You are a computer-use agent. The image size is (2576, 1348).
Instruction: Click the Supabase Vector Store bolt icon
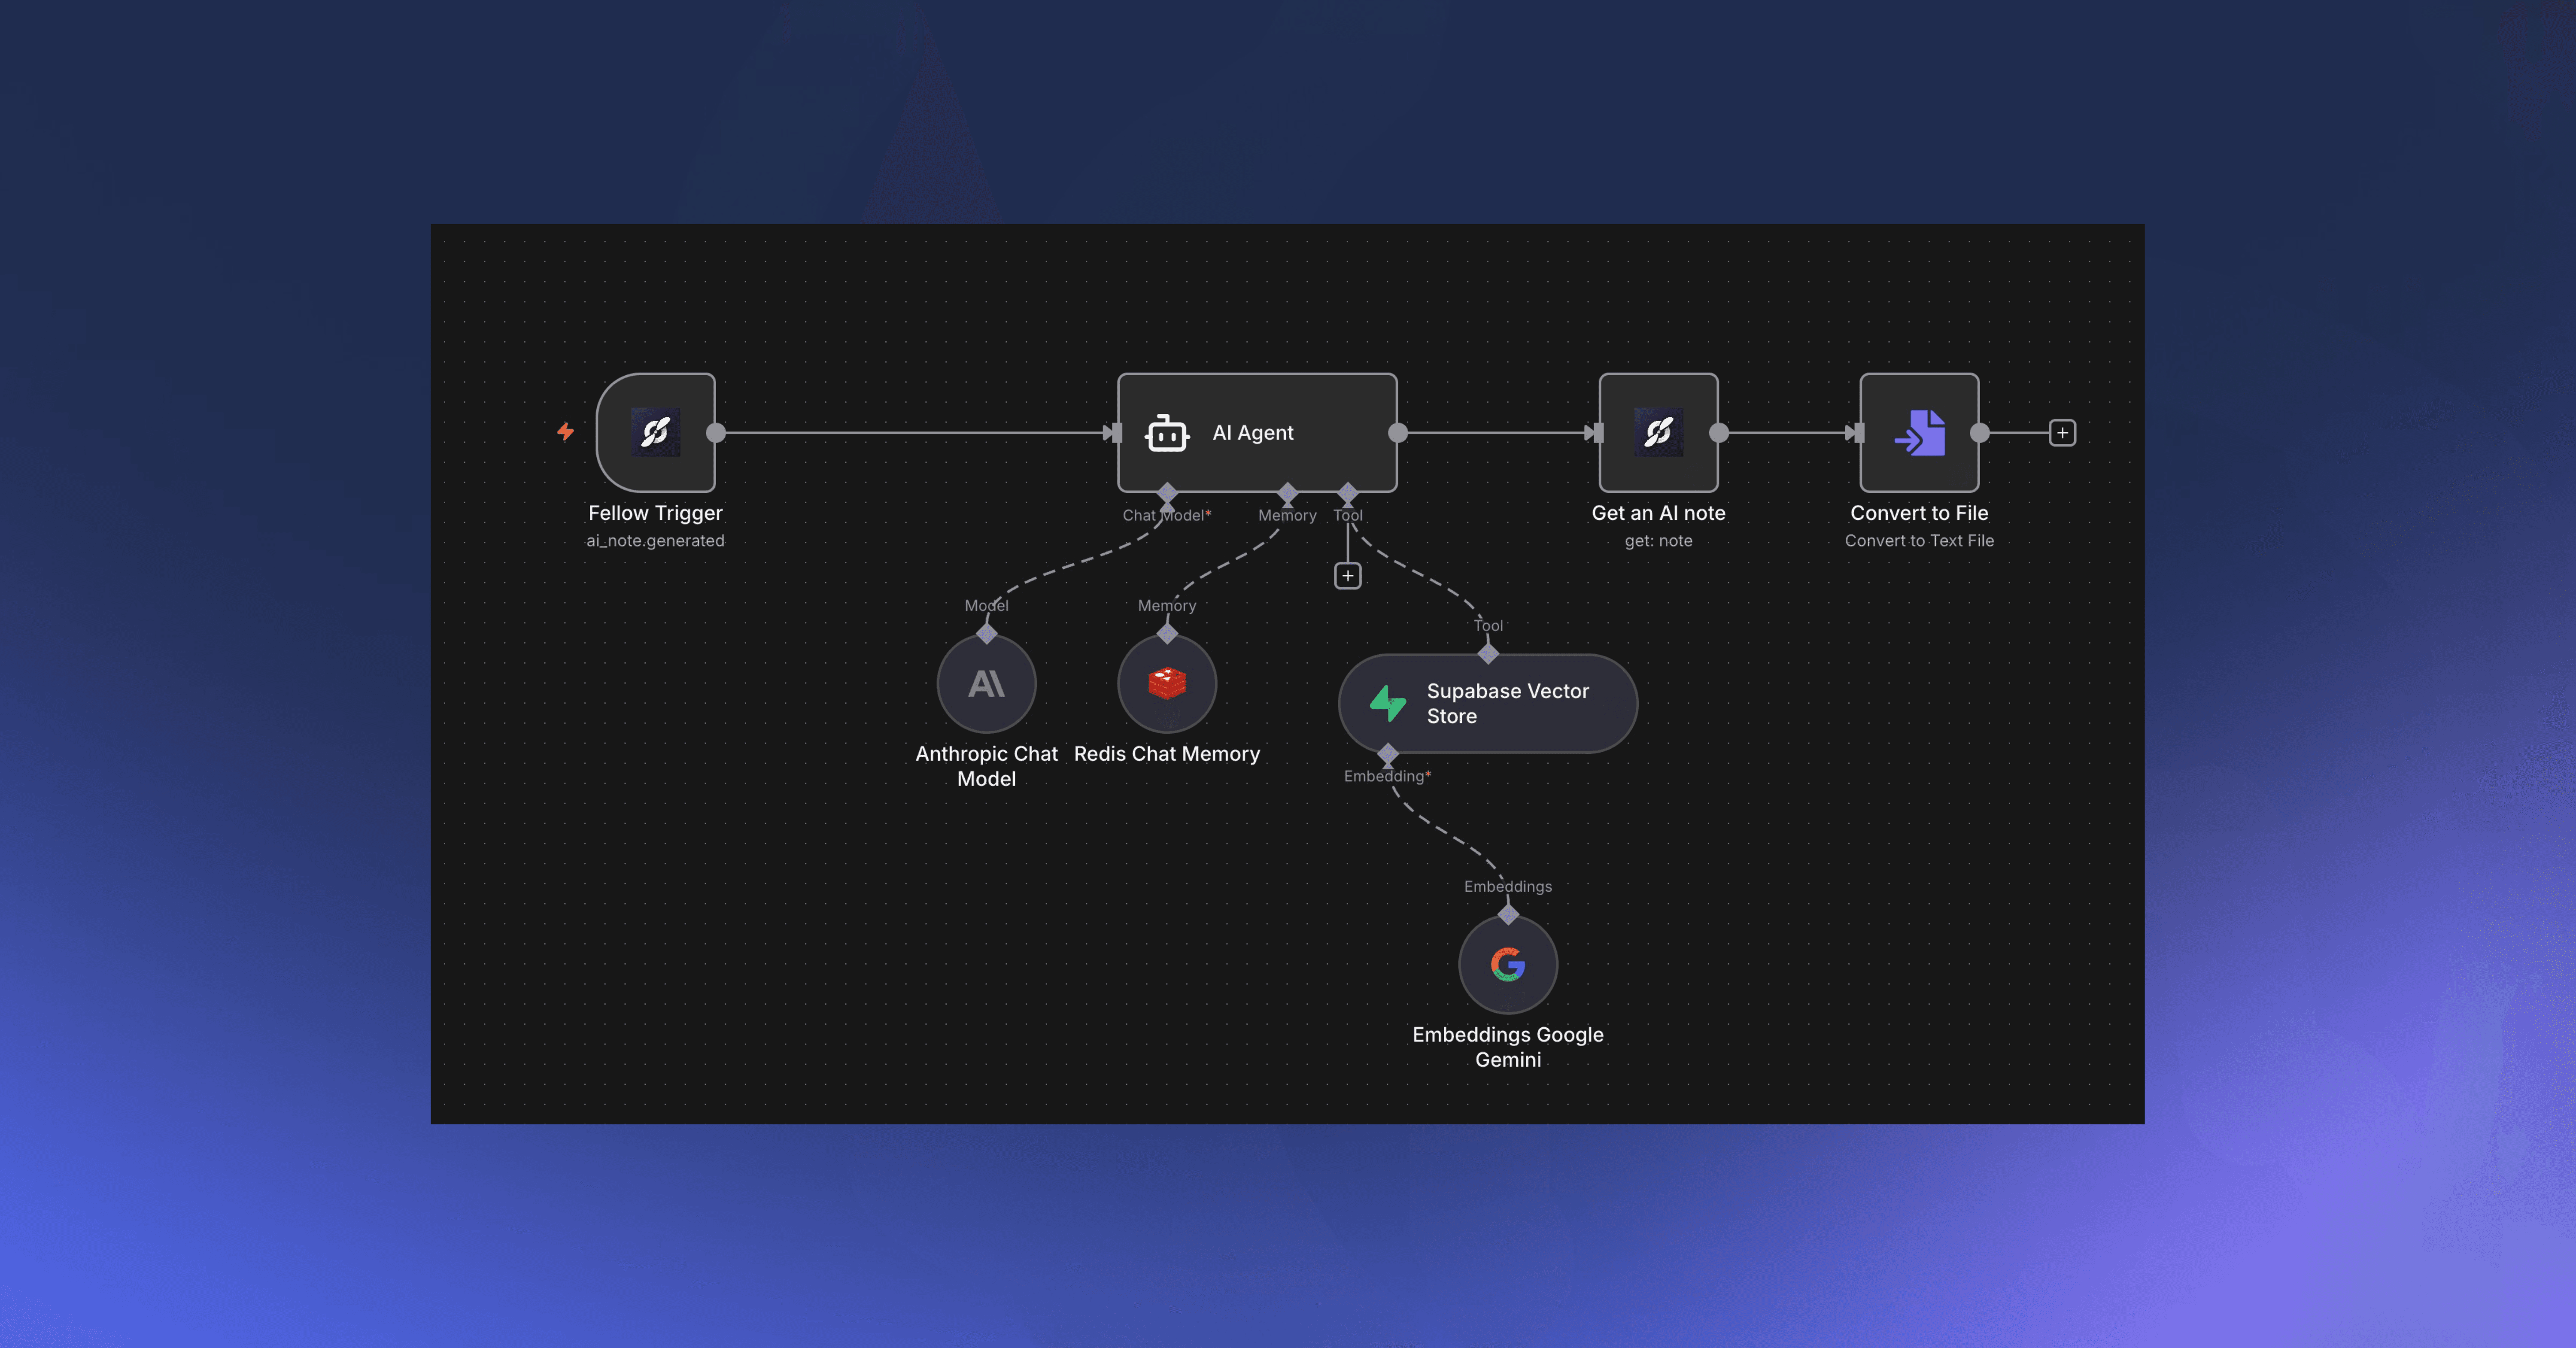tap(1388, 703)
